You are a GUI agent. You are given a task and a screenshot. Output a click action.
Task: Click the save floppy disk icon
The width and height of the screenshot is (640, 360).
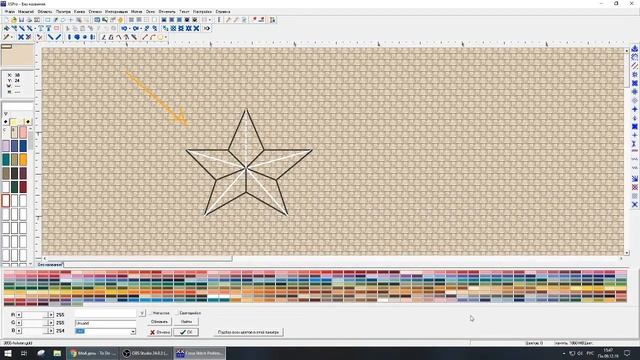[x=22, y=20]
